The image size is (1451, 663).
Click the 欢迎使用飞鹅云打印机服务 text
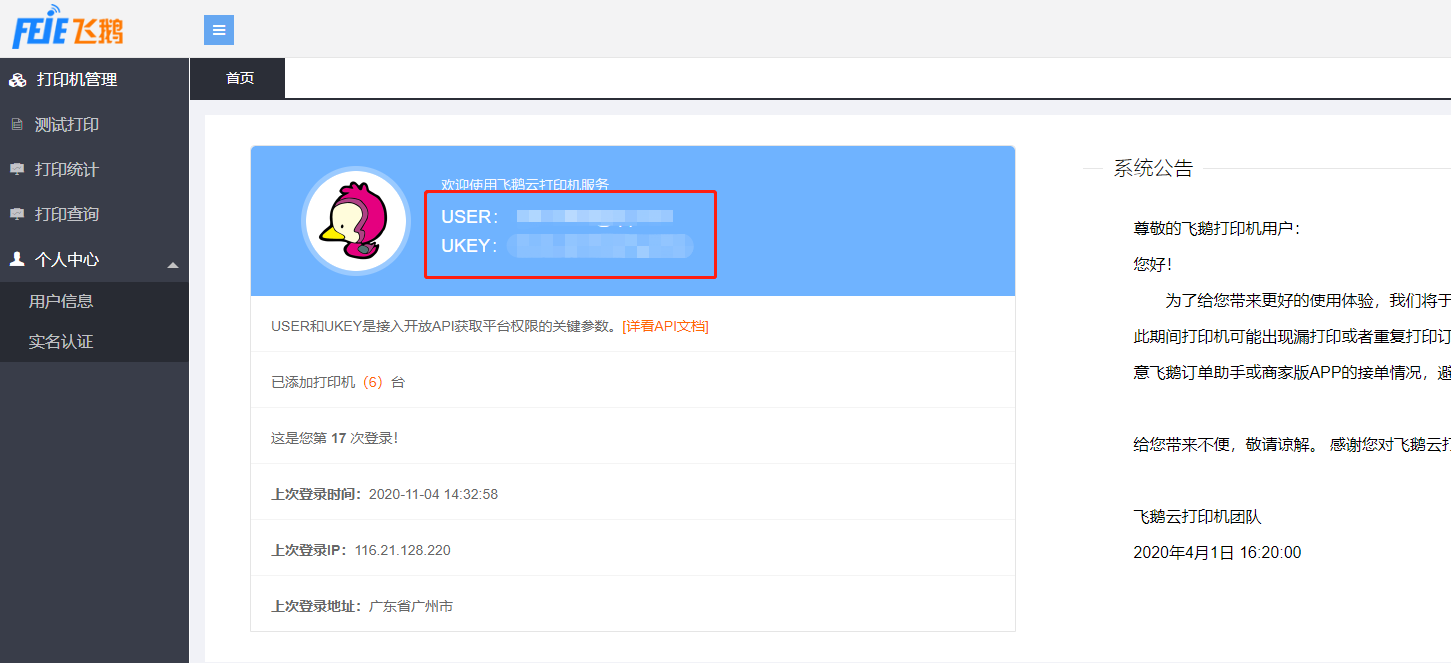click(x=525, y=184)
